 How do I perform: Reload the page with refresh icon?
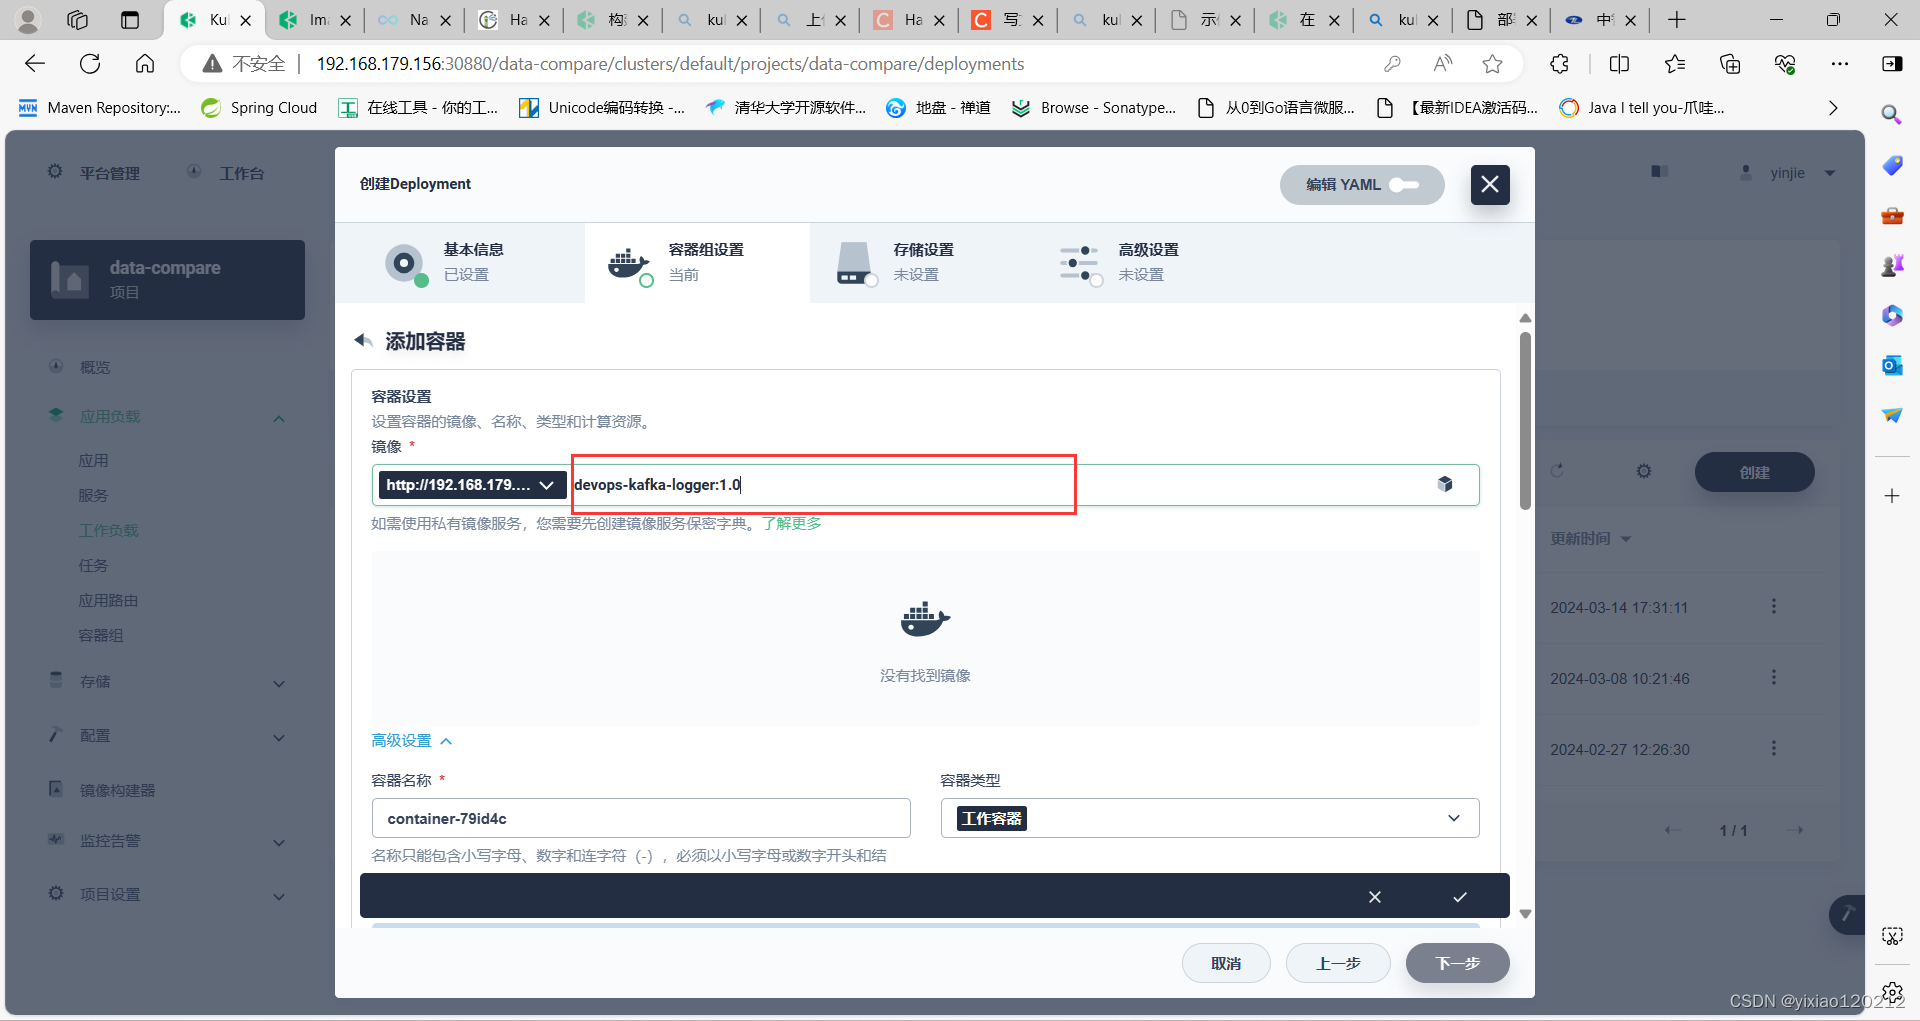pos(90,64)
